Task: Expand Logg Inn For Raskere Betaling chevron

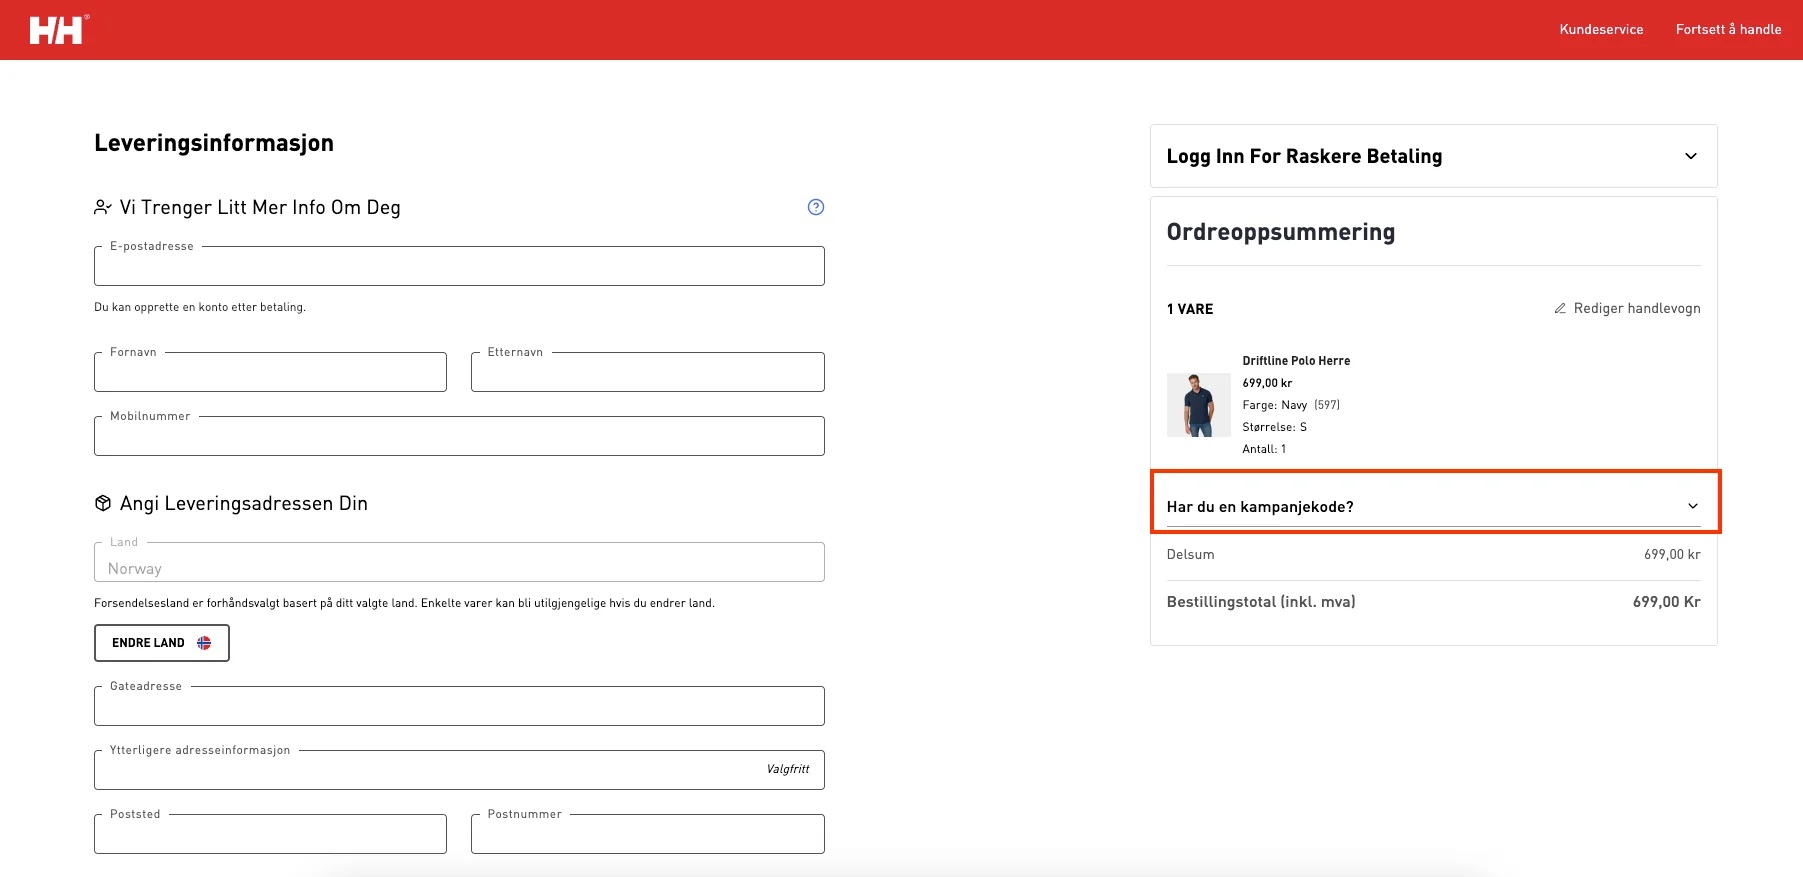Action: 1691,156
